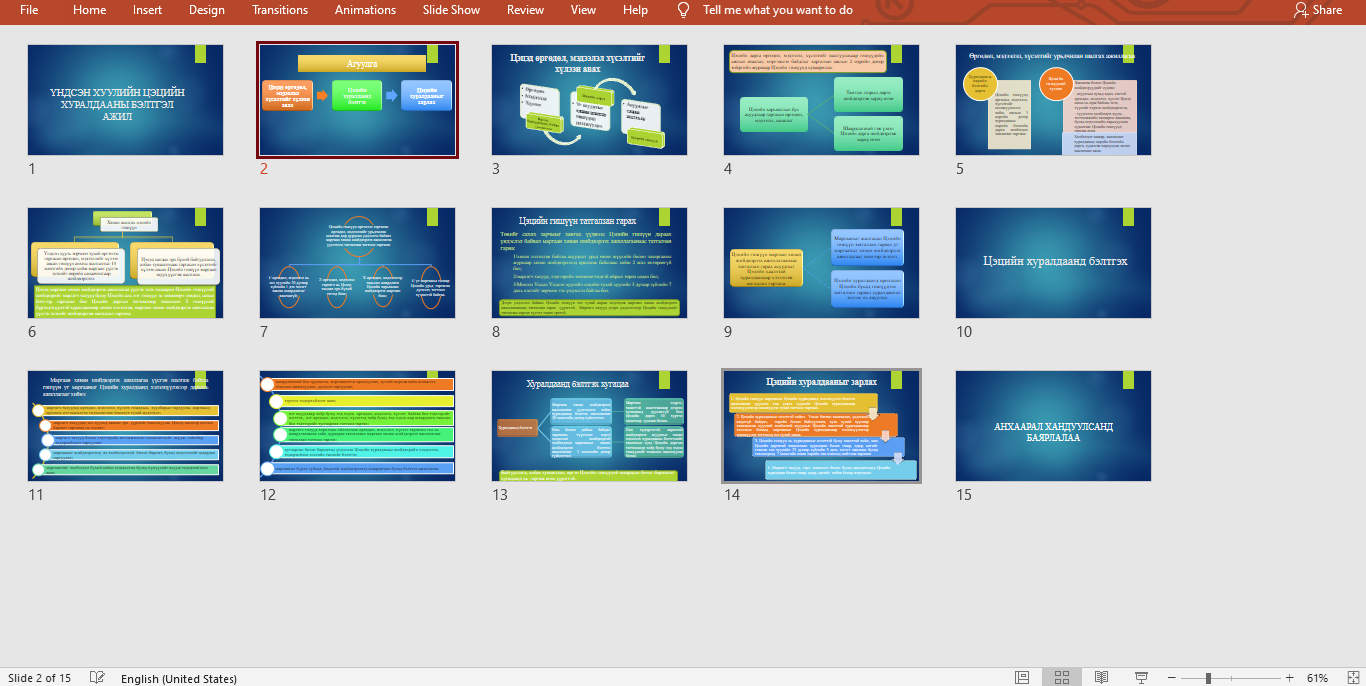The image size is (1366, 686).
Task: Select slide 14 thumbnail
Action: click(x=821, y=426)
